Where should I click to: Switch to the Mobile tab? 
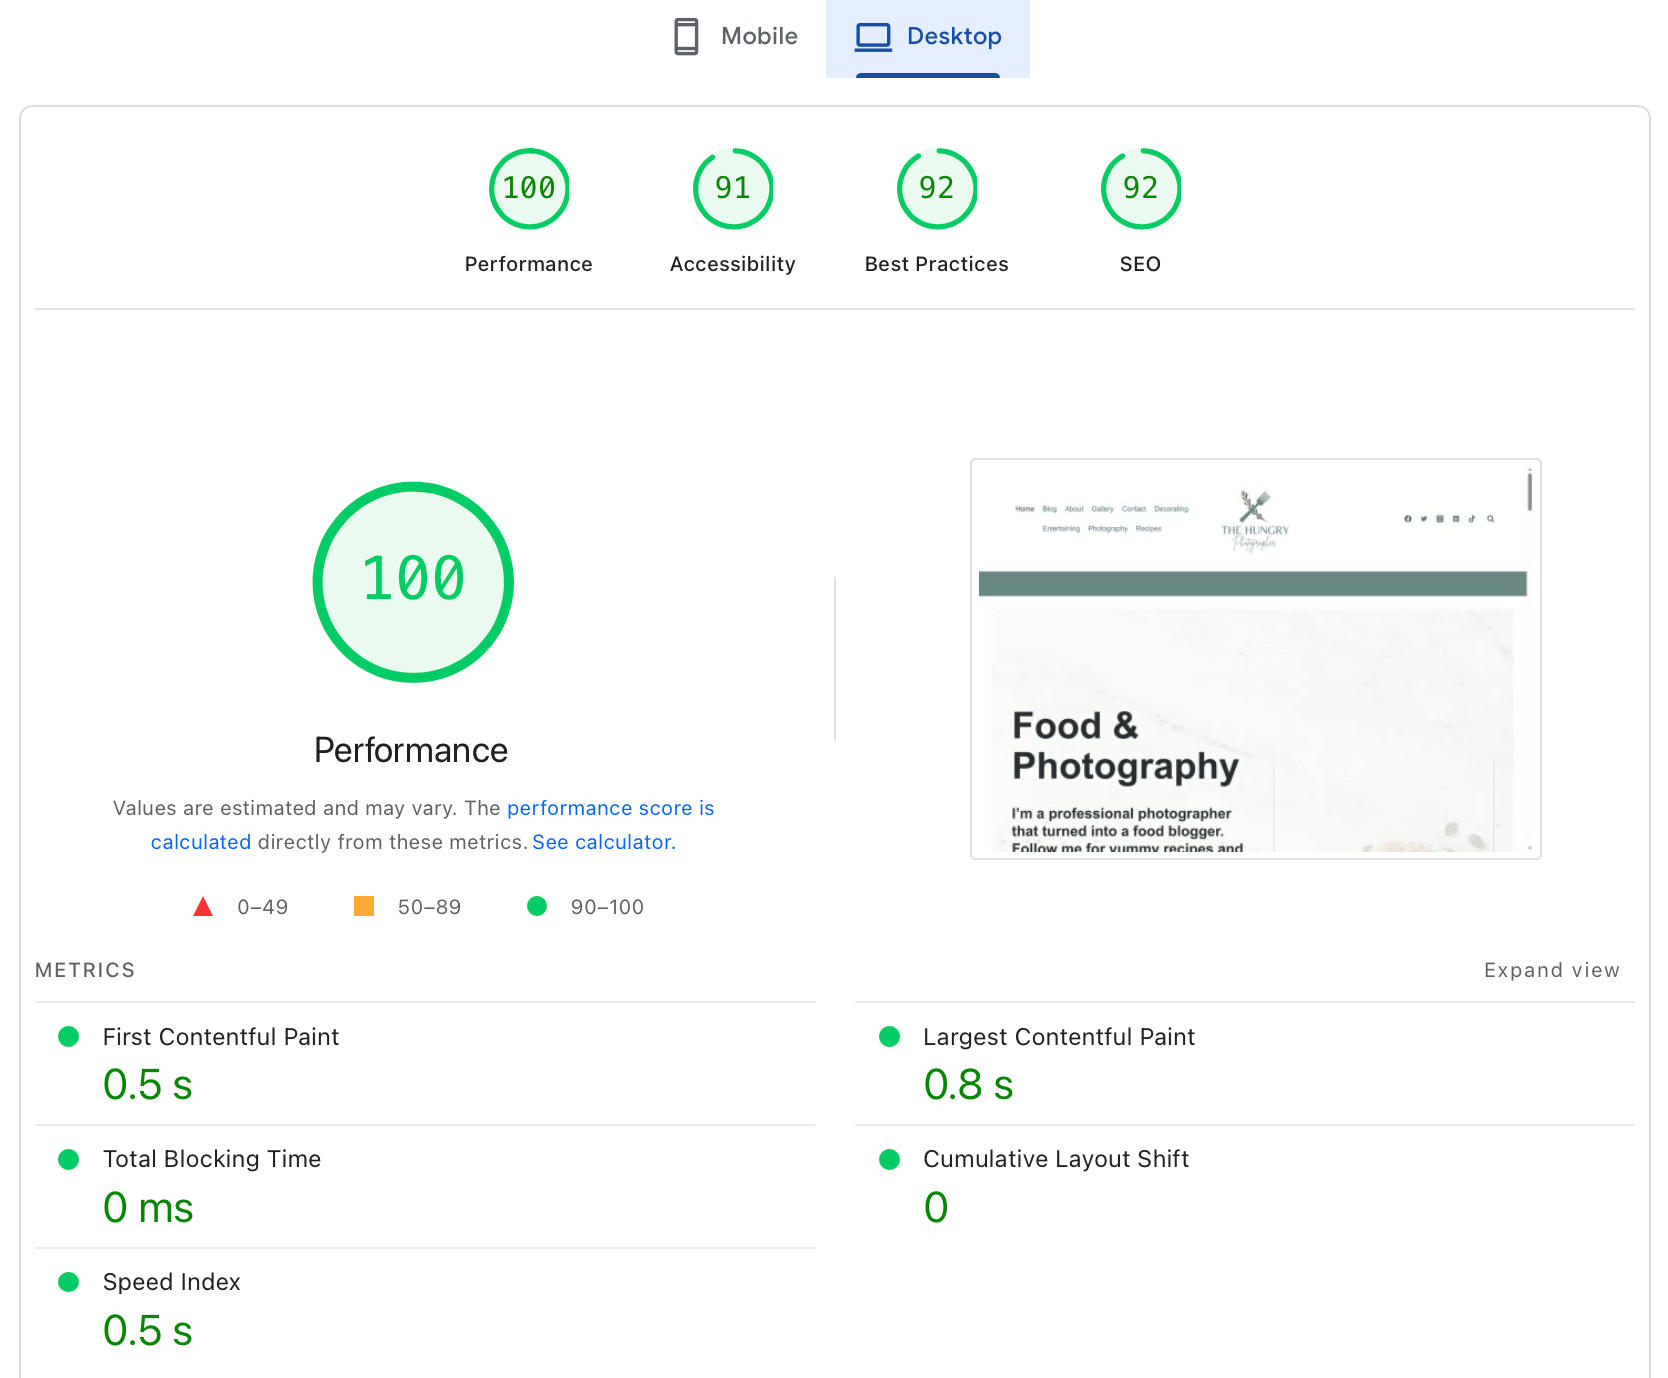(x=737, y=37)
